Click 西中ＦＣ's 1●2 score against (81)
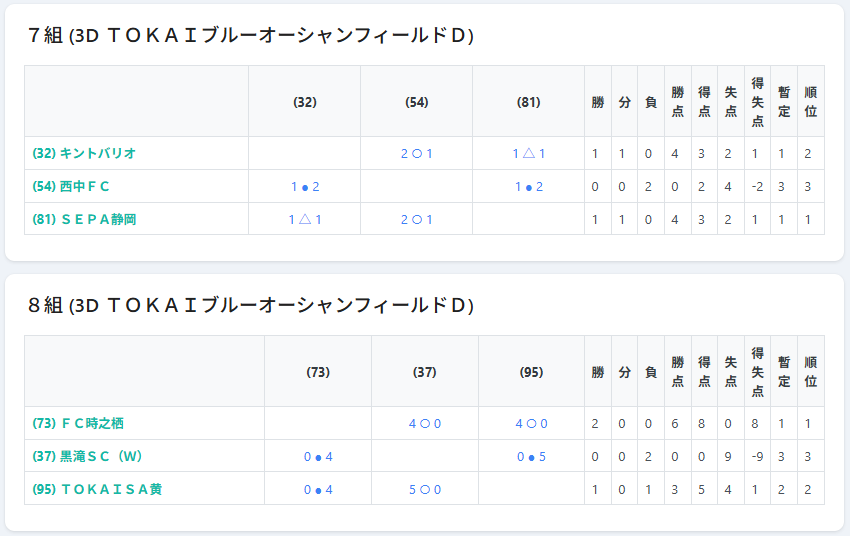The image size is (850, 536). click(528, 187)
